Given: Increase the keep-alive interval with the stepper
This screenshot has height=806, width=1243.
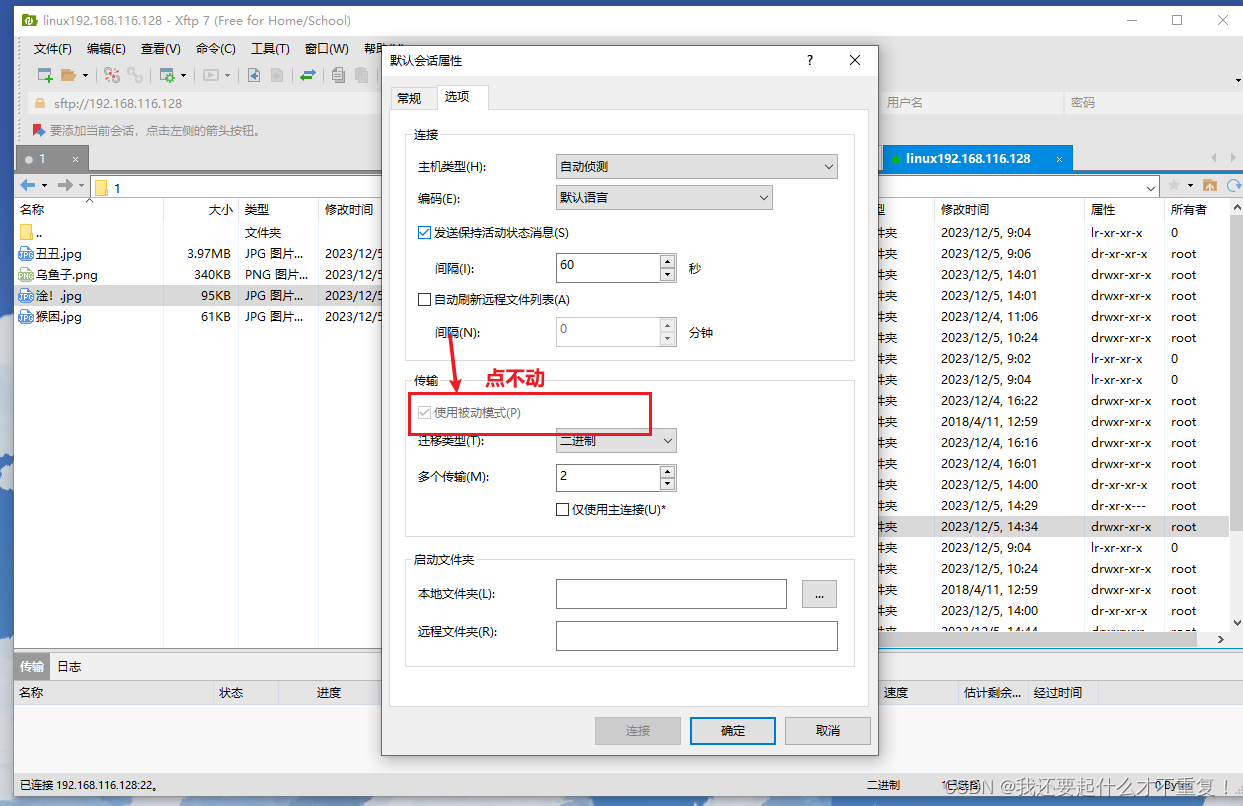Looking at the screenshot, I should click(x=668, y=262).
